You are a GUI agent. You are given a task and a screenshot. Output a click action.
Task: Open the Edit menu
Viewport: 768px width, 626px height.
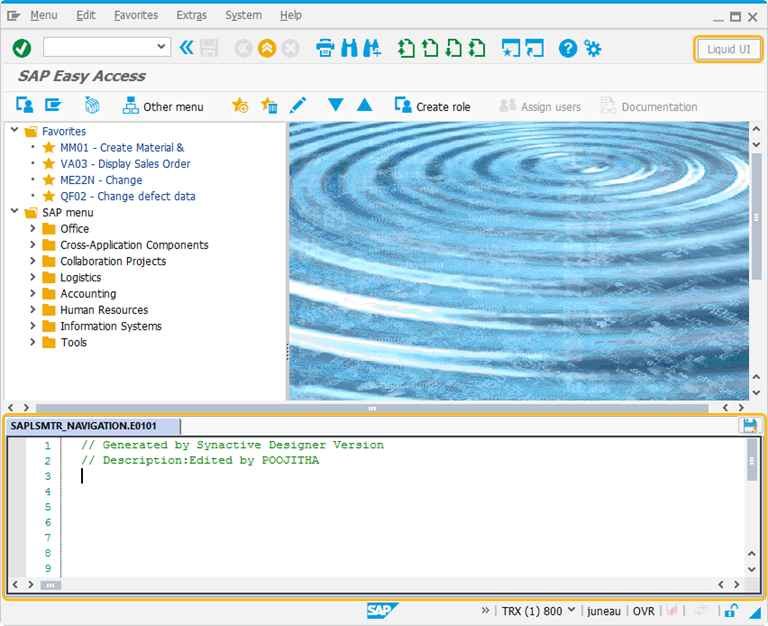point(86,15)
